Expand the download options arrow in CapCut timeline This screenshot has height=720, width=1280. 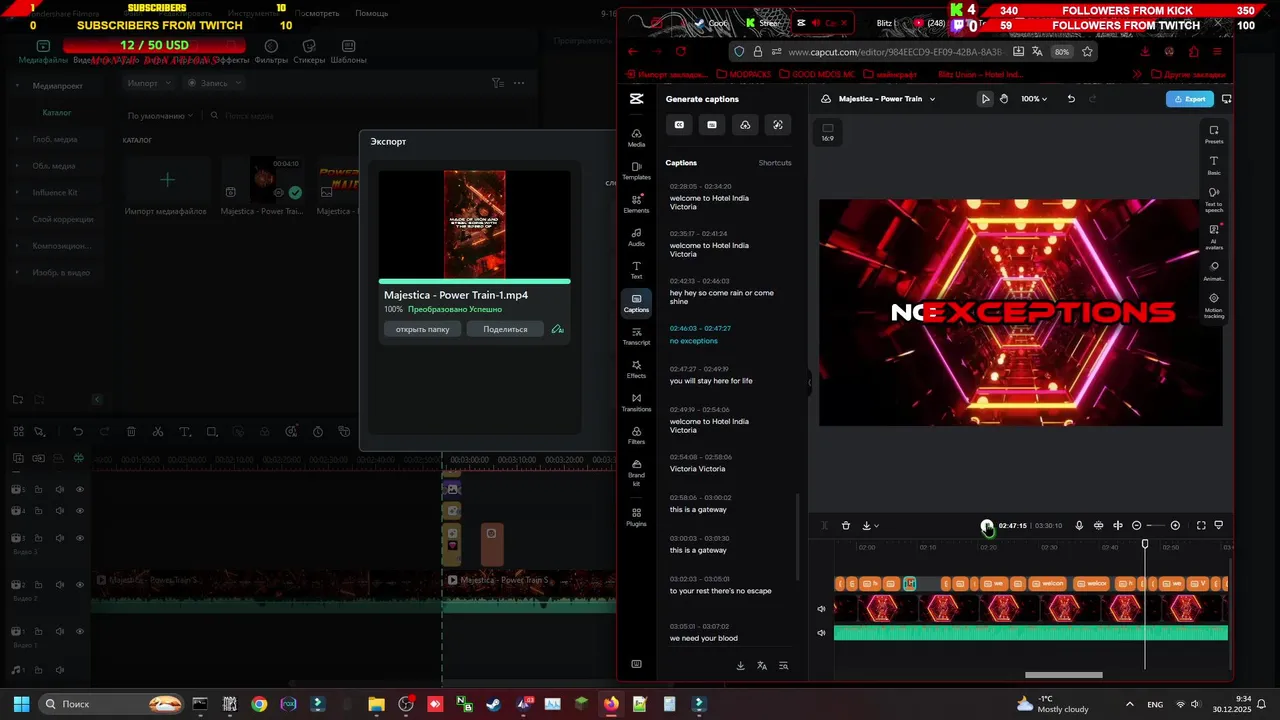pos(877,526)
